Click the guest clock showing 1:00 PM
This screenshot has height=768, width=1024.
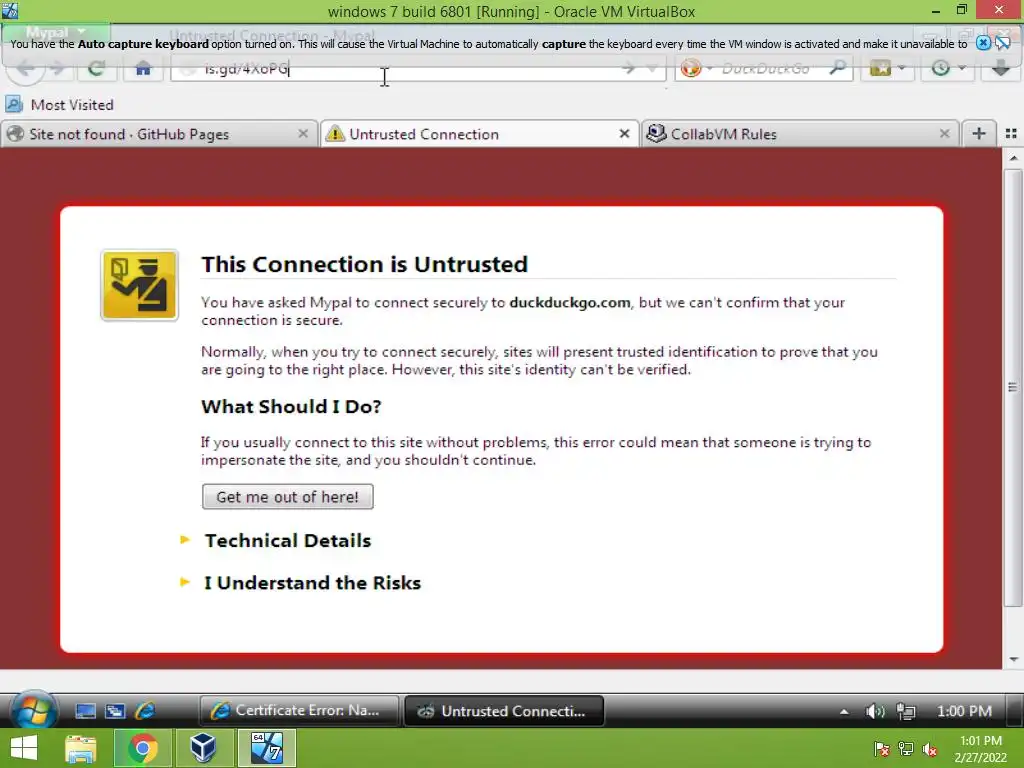[x=964, y=711]
